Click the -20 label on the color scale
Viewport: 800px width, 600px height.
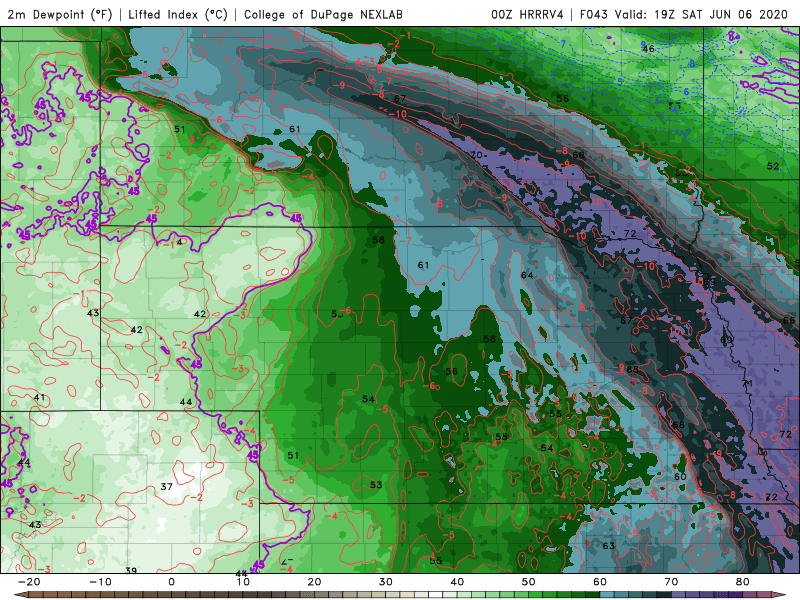click(29, 582)
